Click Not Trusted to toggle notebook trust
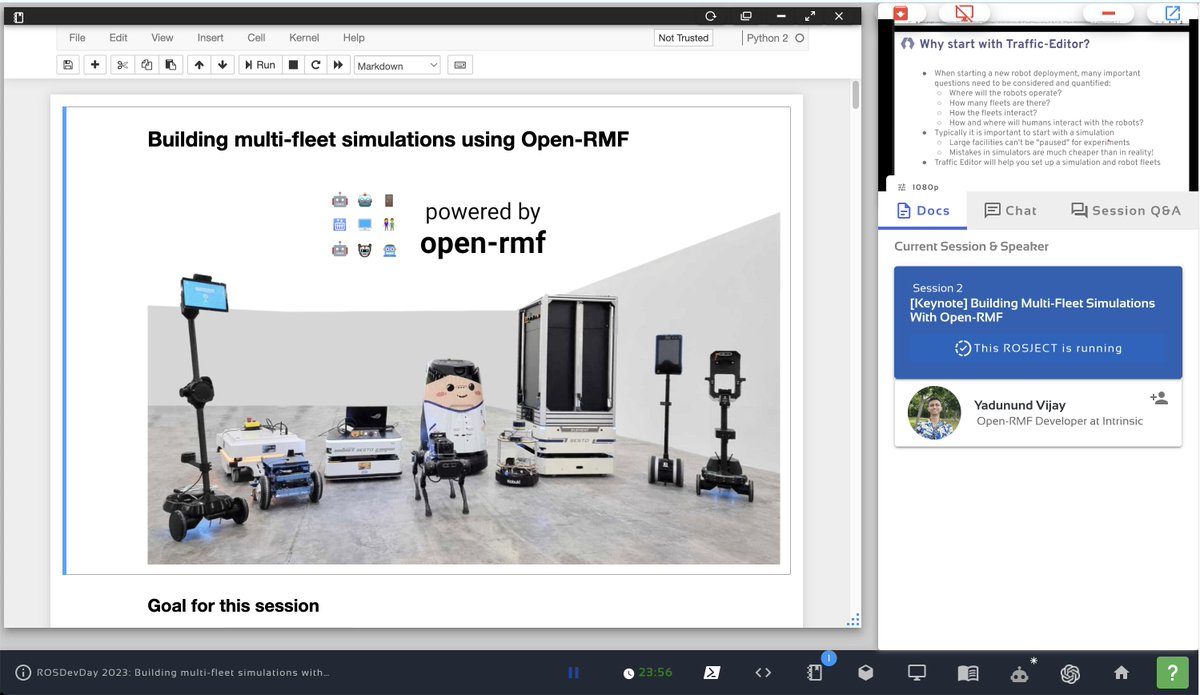 pos(685,37)
